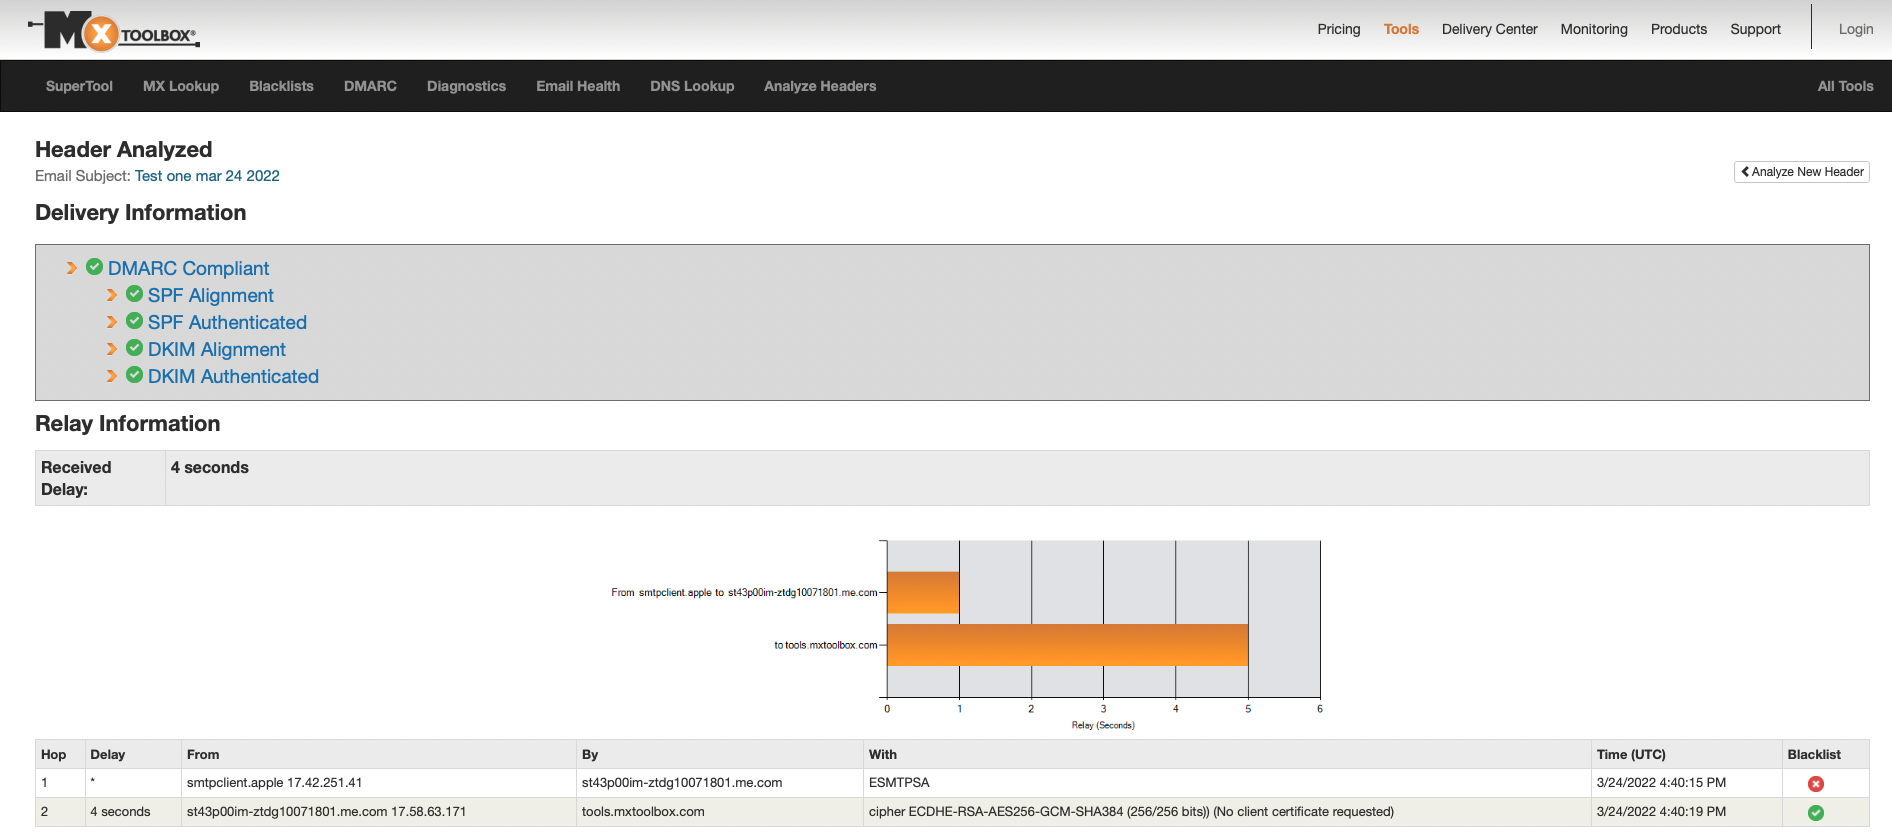Expand the SPF Authenticated arrow
The width and height of the screenshot is (1892, 839).
(x=112, y=322)
